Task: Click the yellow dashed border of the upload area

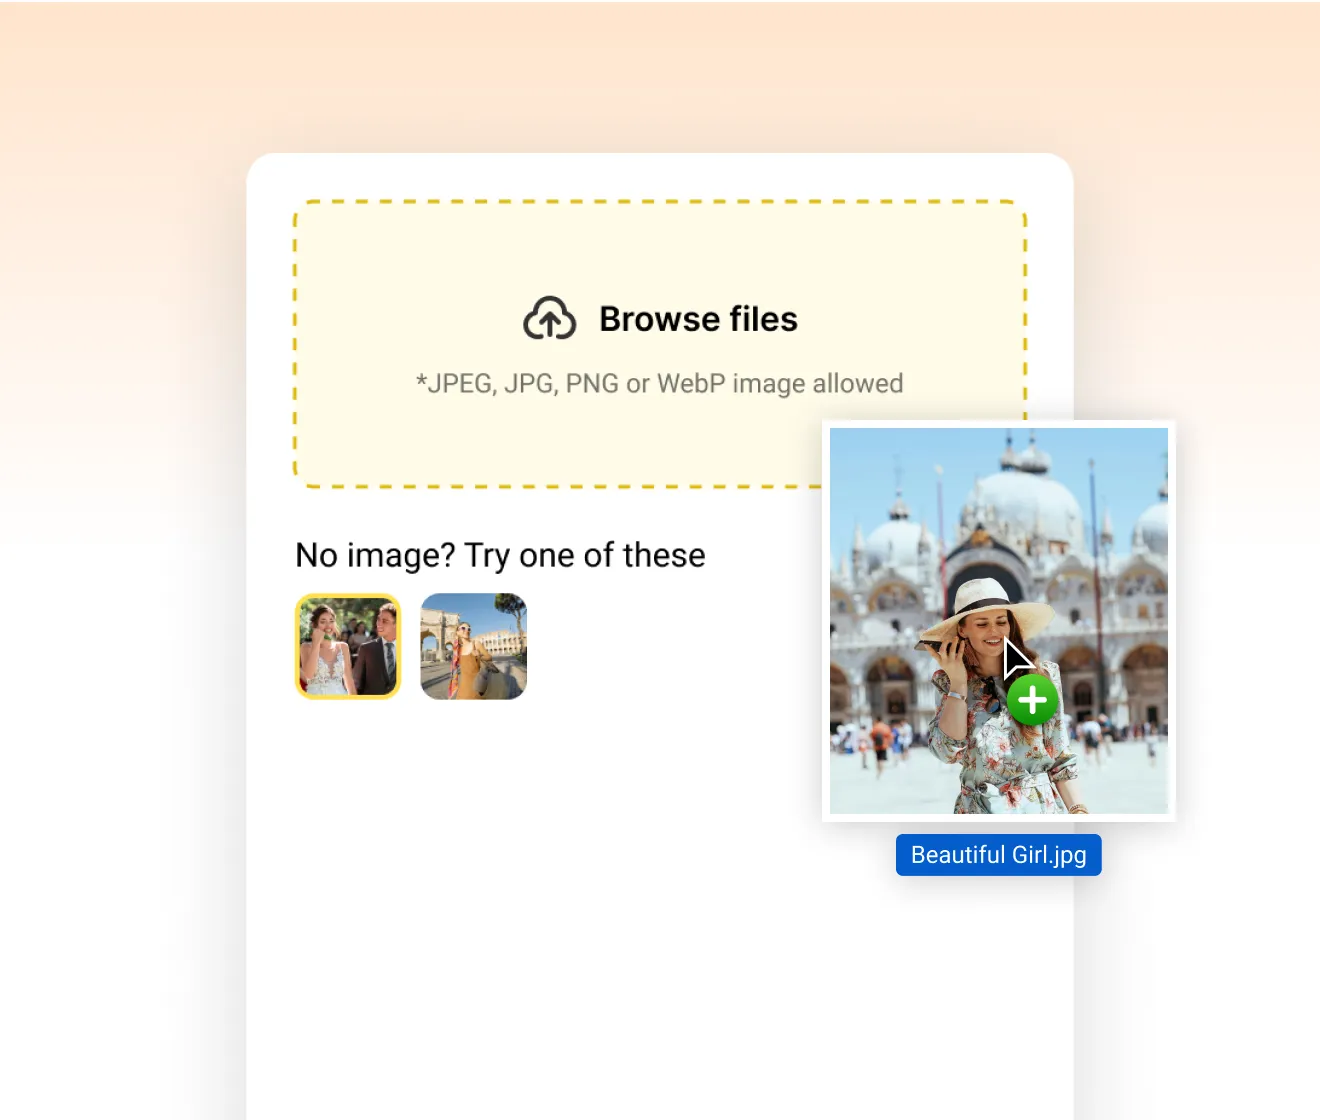Action: [660, 202]
